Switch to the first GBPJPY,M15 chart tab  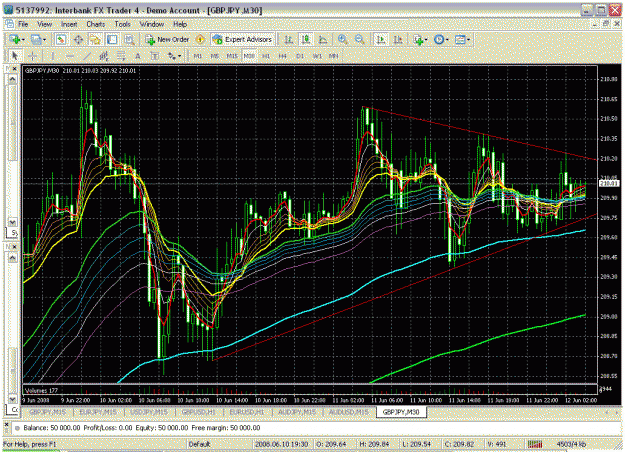click(47, 412)
